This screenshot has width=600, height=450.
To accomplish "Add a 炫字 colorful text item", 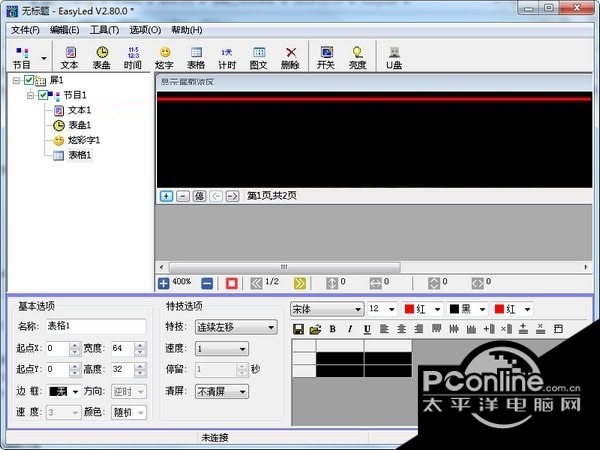I will click(165, 57).
